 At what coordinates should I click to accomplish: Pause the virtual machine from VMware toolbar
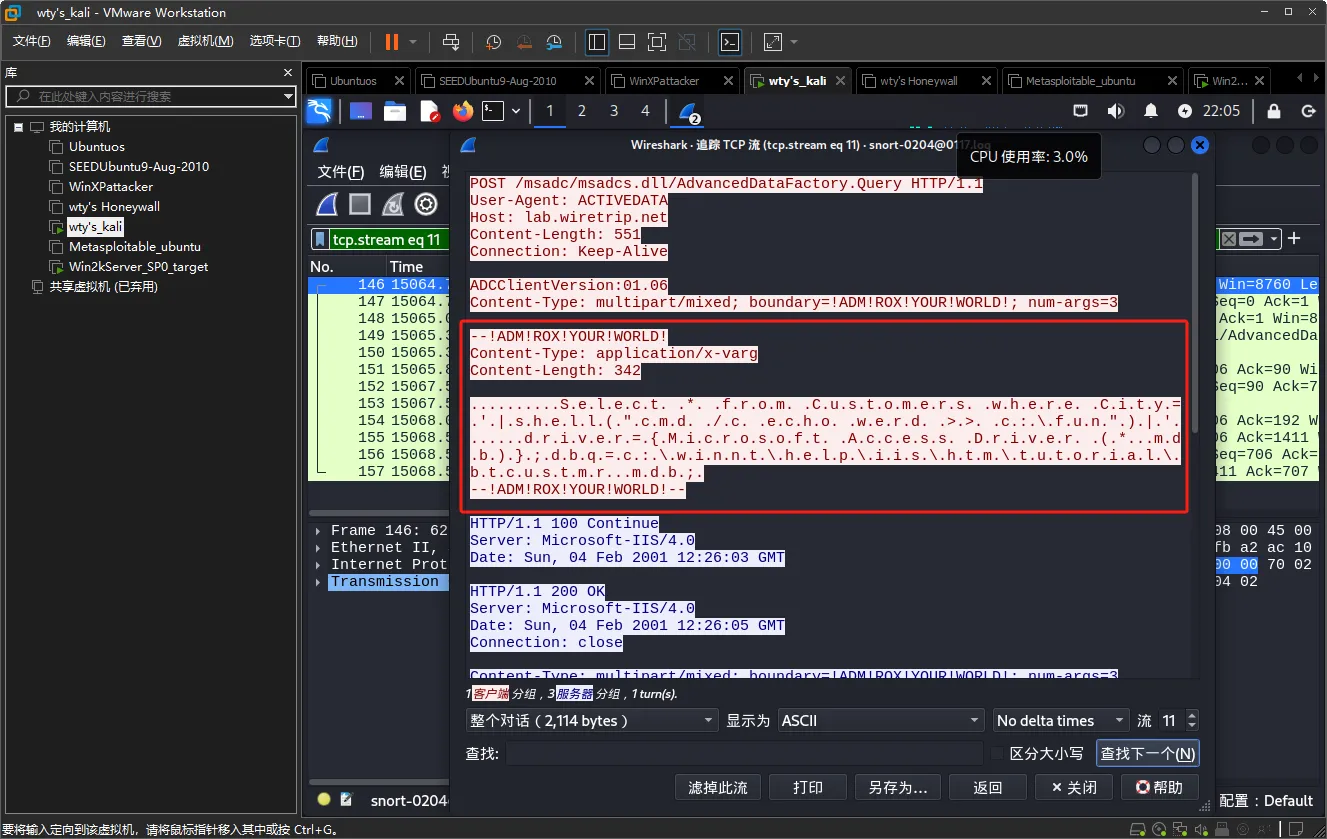pos(392,42)
